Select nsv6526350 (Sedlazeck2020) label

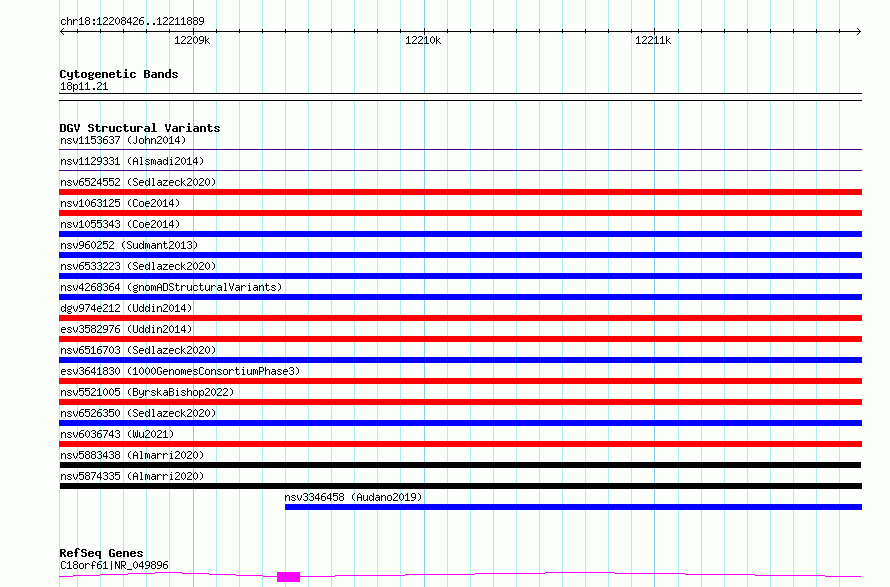click(x=138, y=413)
